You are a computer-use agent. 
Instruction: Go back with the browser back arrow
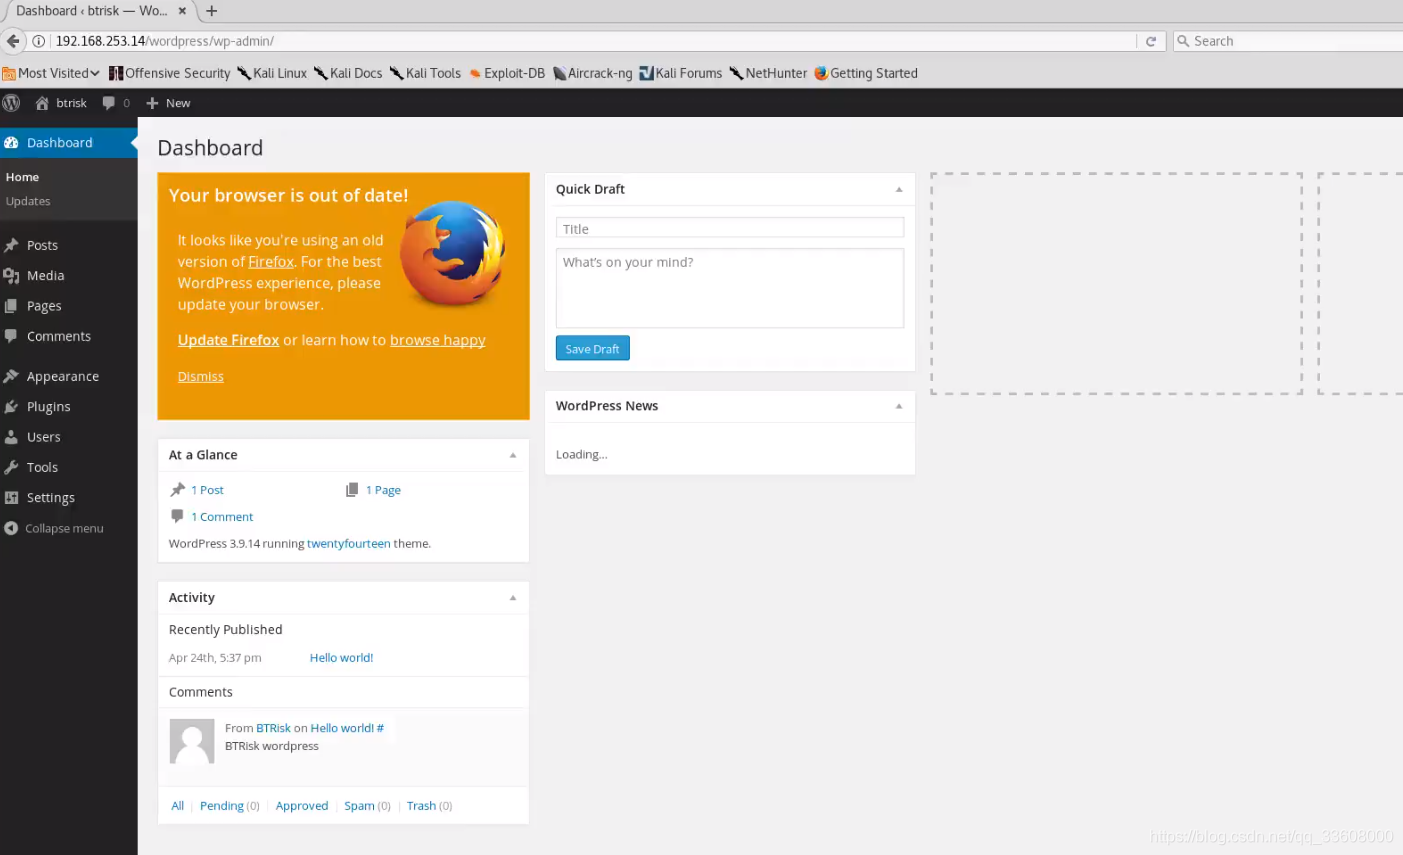tap(13, 41)
